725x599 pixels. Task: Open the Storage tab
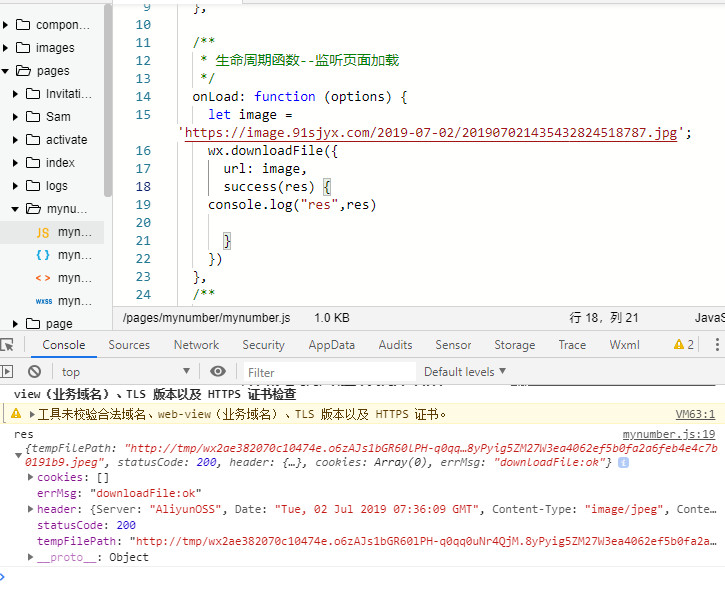[515, 345]
